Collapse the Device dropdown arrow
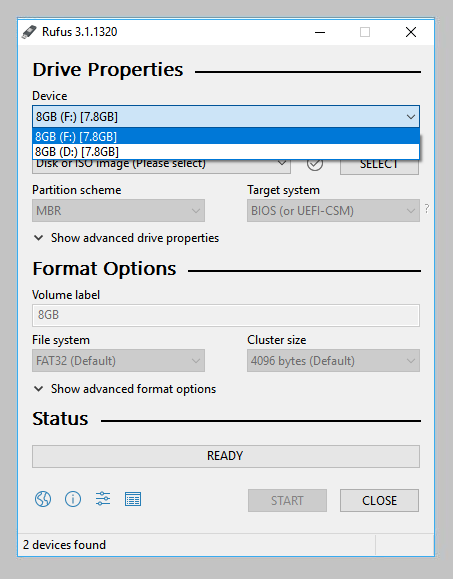This screenshot has width=453, height=579. tap(411, 117)
